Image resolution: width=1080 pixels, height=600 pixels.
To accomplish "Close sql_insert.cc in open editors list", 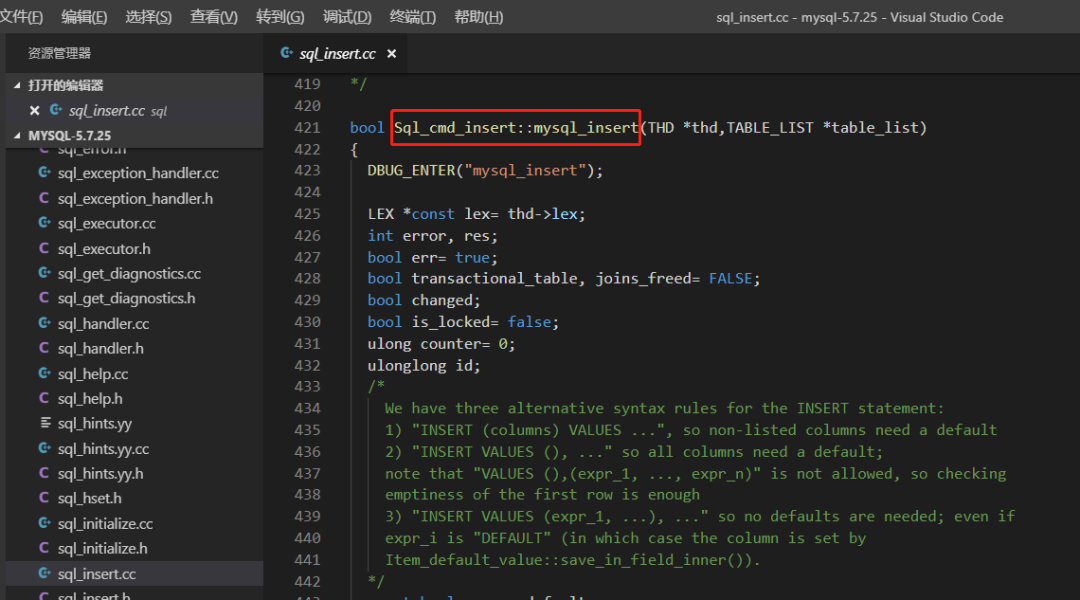I will pos(34,110).
